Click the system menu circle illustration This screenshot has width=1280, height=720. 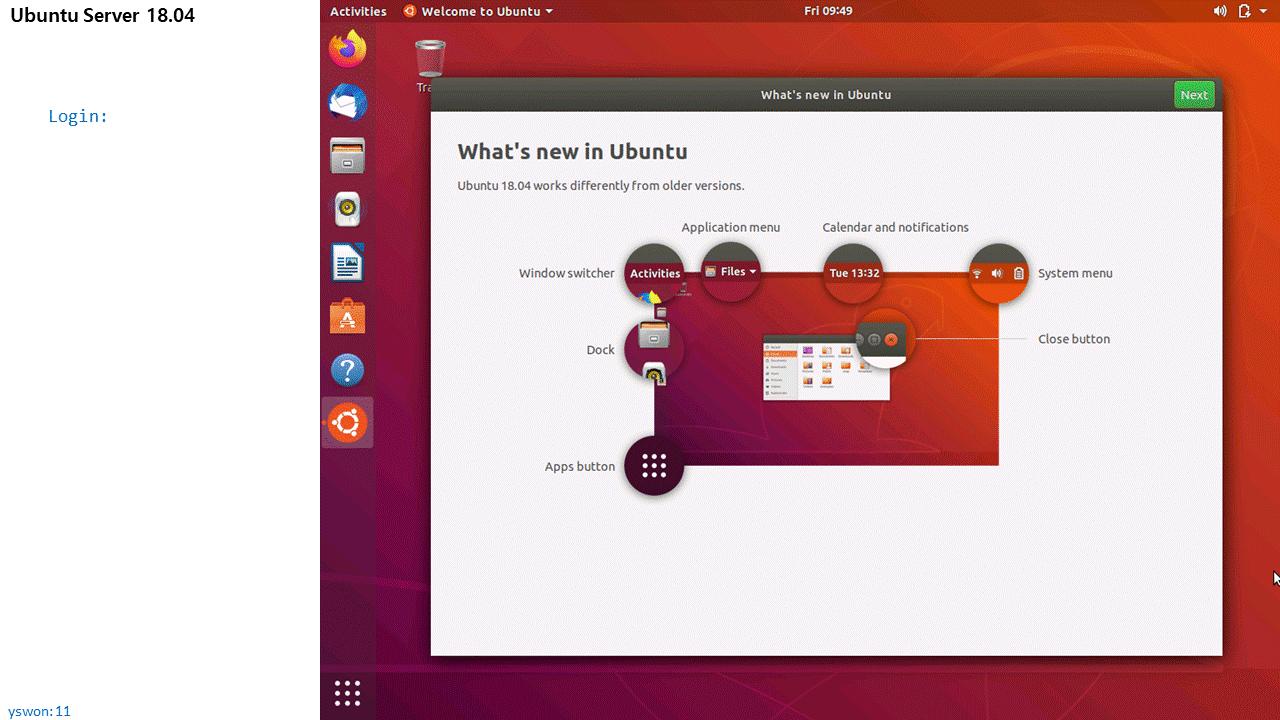[999, 273]
